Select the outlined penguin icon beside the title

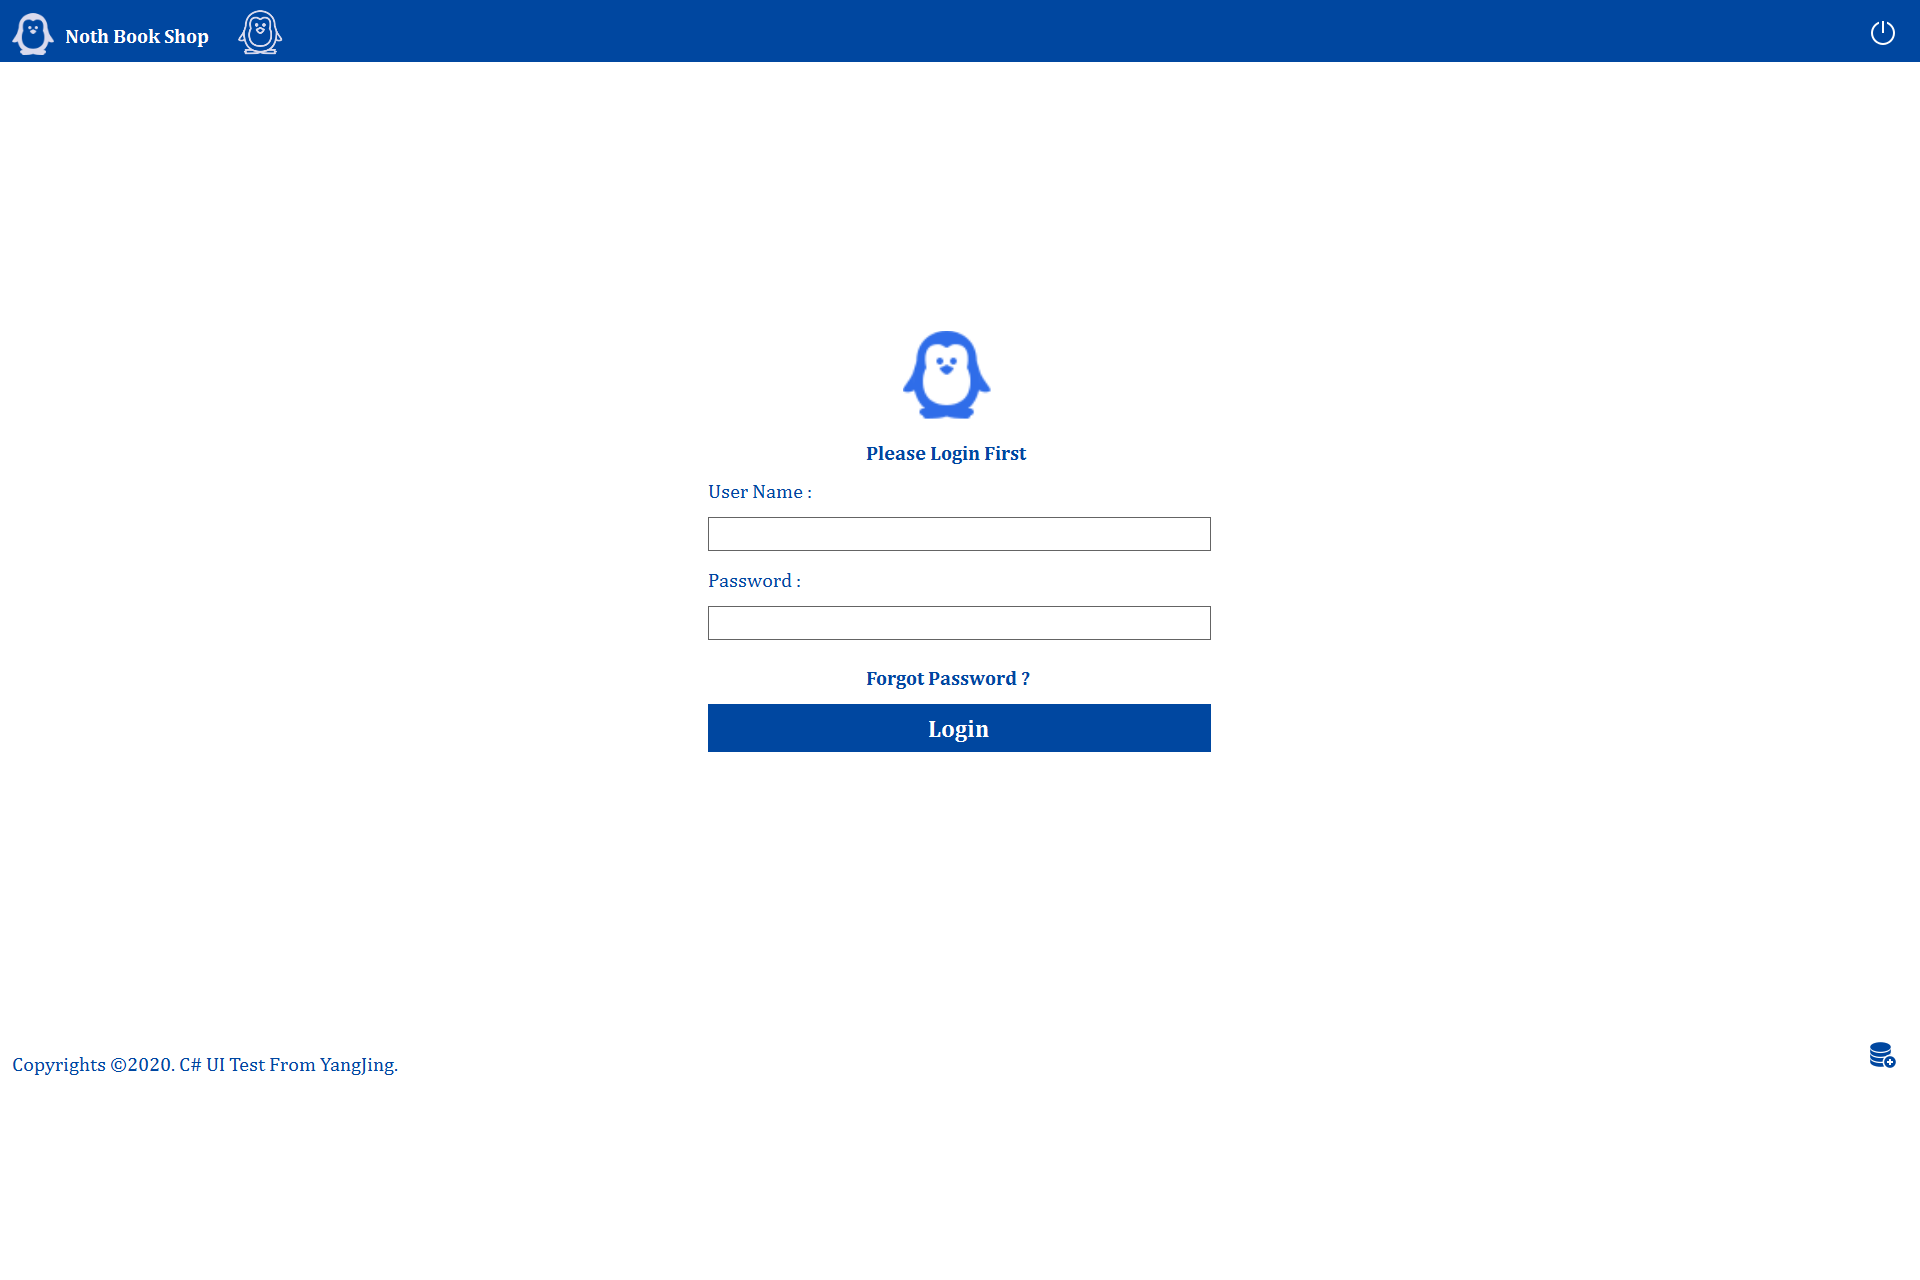point(260,31)
